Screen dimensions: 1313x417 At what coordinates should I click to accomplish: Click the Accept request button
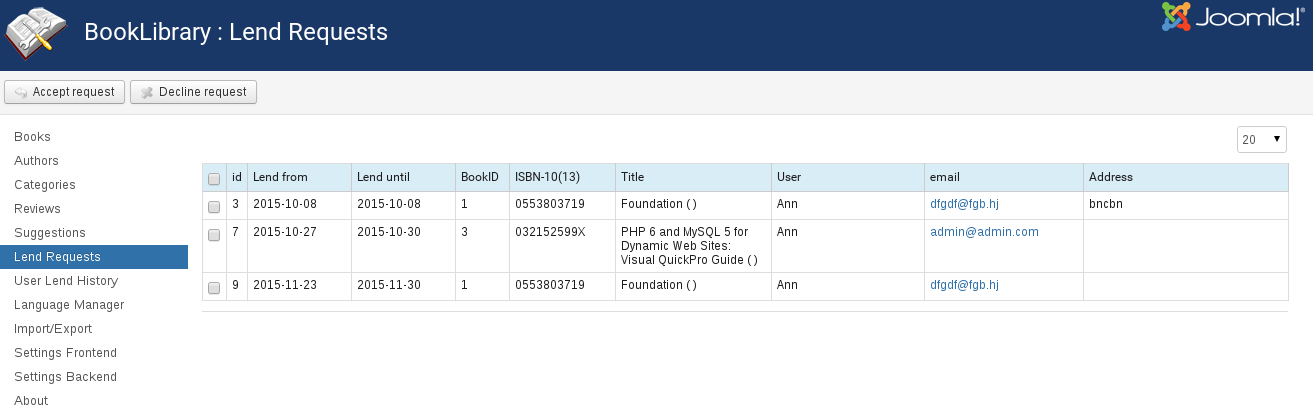[65, 92]
